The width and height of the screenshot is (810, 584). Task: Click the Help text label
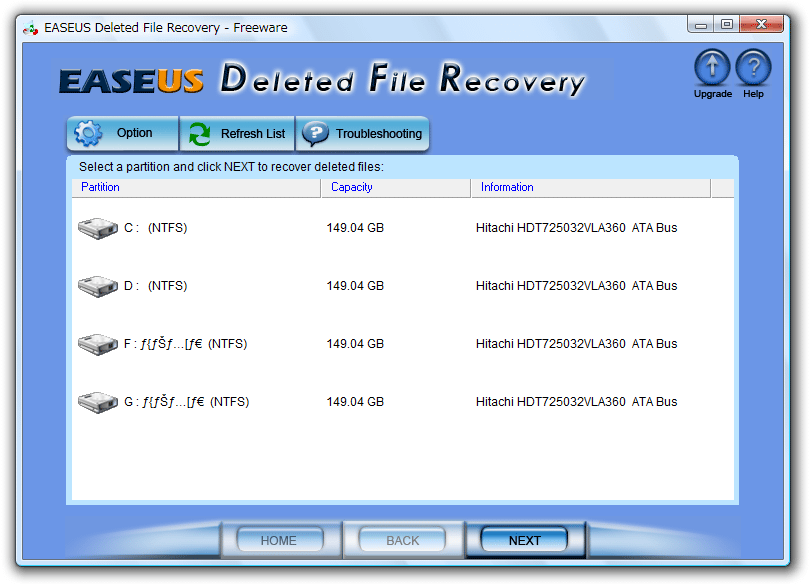[753, 94]
